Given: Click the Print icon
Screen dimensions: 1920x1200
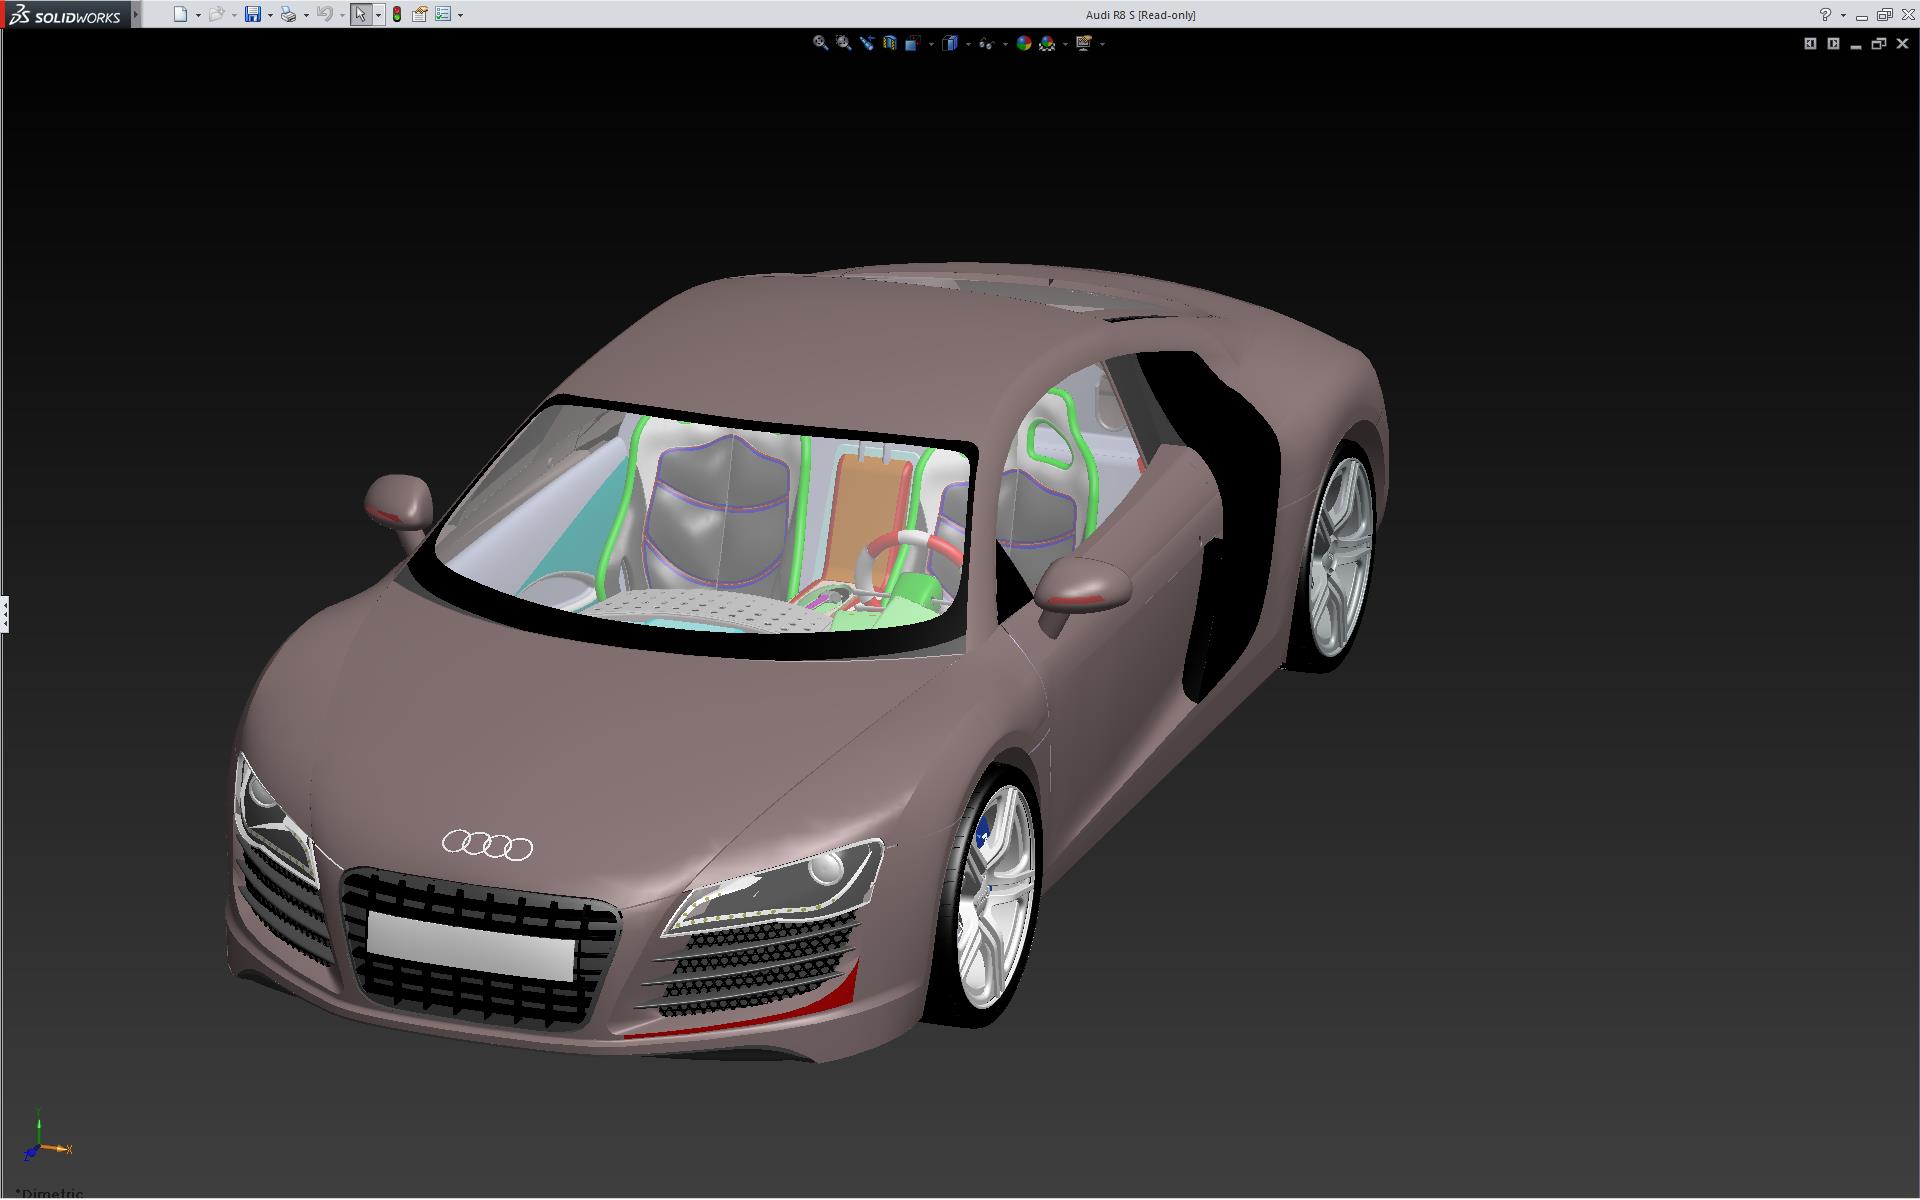Looking at the screenshot, I should coord(288,14).
